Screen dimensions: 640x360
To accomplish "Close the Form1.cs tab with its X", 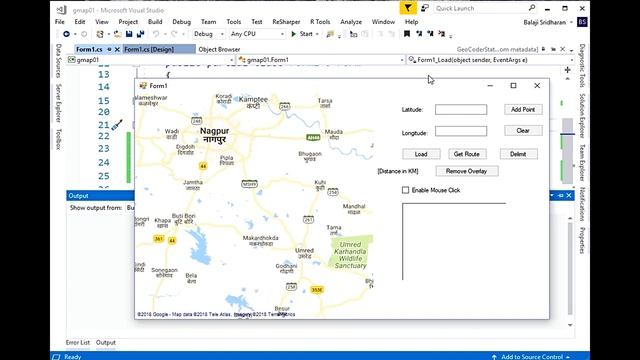I will click(117, 49).
